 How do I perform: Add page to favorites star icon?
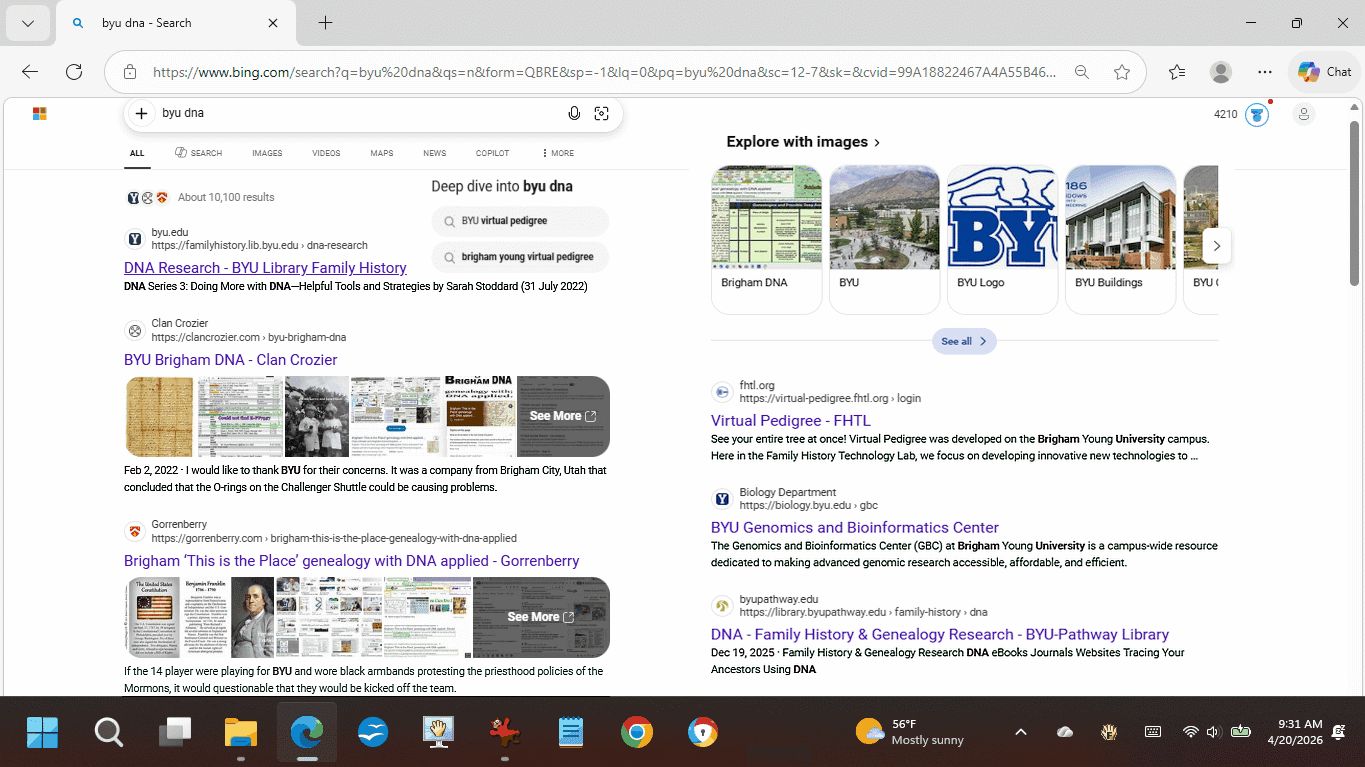[x=1122, y=72]
